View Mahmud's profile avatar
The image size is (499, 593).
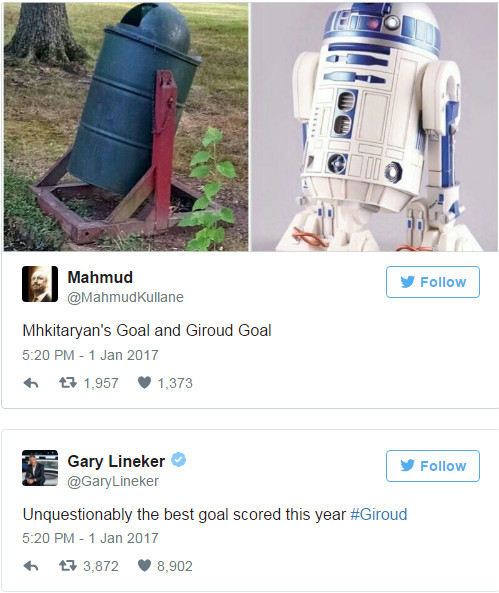(40, 284)
